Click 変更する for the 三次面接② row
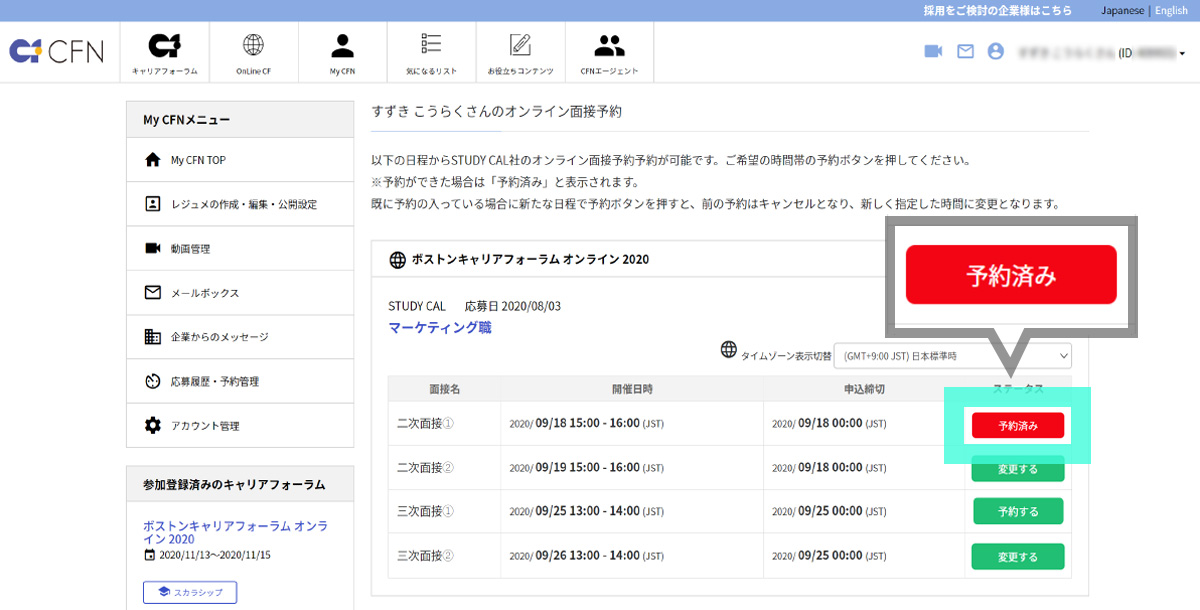This screenshot has height=610, width=1200. [x=1018, y=556]
